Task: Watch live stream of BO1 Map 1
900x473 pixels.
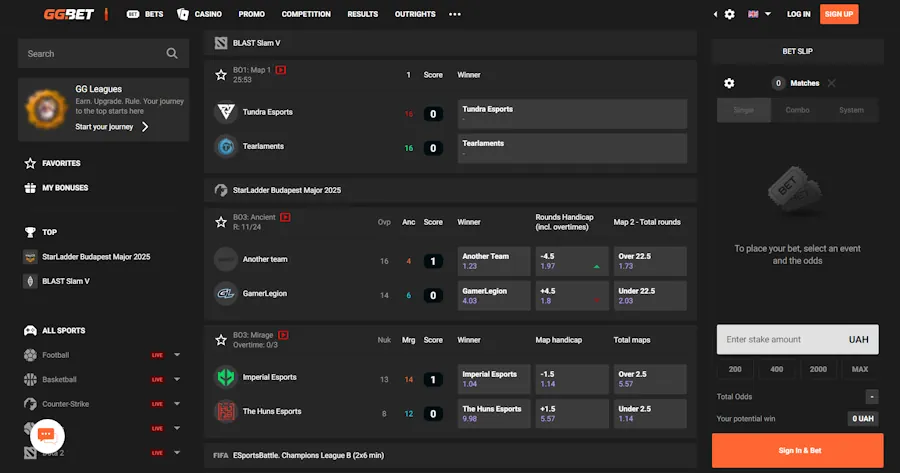Action: (281, 70)
